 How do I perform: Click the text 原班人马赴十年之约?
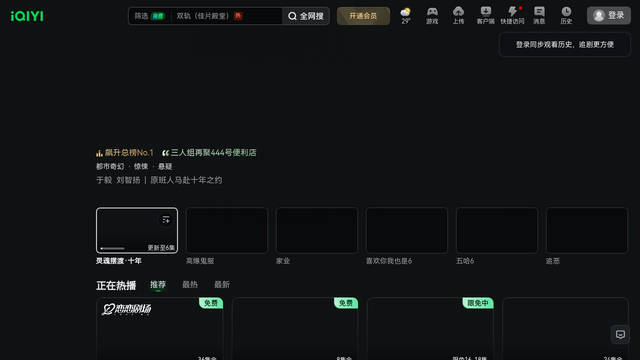[186, 180]
